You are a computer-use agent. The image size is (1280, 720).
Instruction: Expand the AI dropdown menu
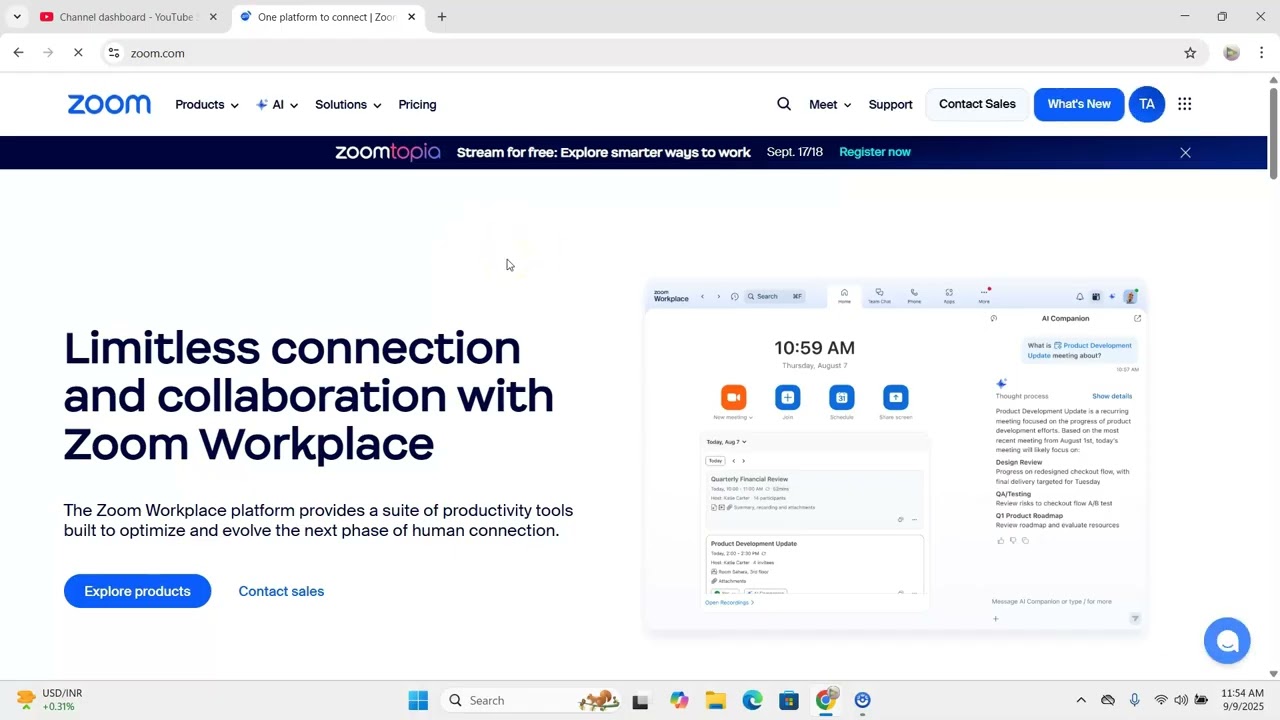click(x=277, y=104)
